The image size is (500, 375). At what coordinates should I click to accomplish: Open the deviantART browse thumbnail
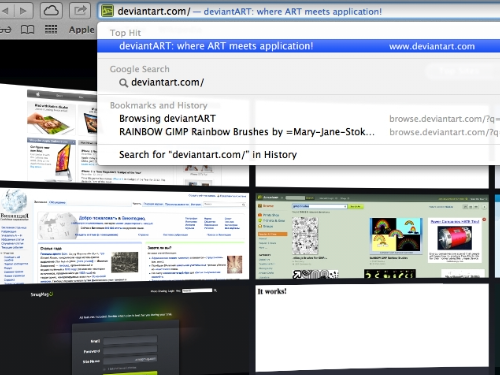tap(372, 236)
